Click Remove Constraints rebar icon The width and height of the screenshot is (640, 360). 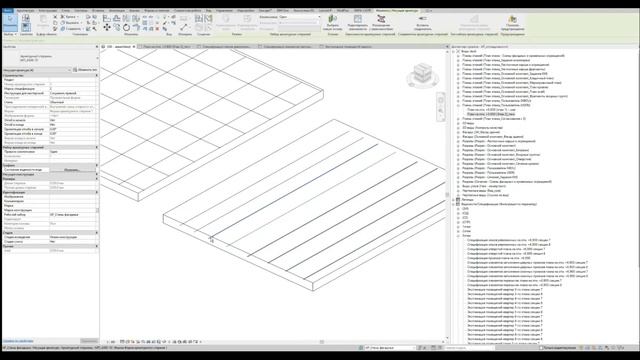click(x=381, y=19)
